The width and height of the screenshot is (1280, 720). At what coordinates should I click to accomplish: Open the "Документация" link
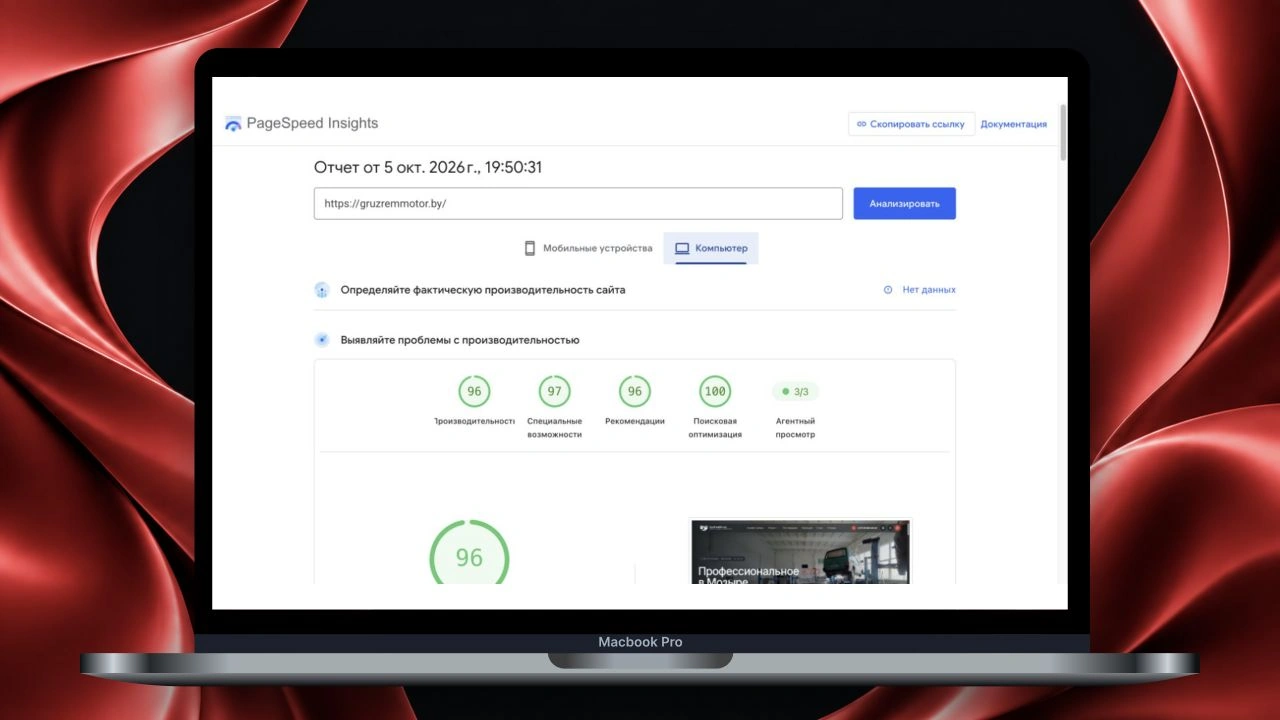pos(1014,124)
